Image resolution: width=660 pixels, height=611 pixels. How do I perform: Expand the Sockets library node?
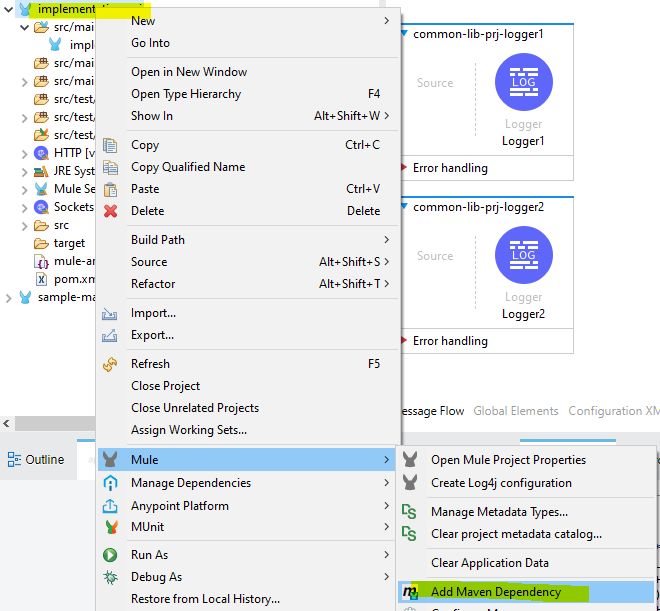24,208
